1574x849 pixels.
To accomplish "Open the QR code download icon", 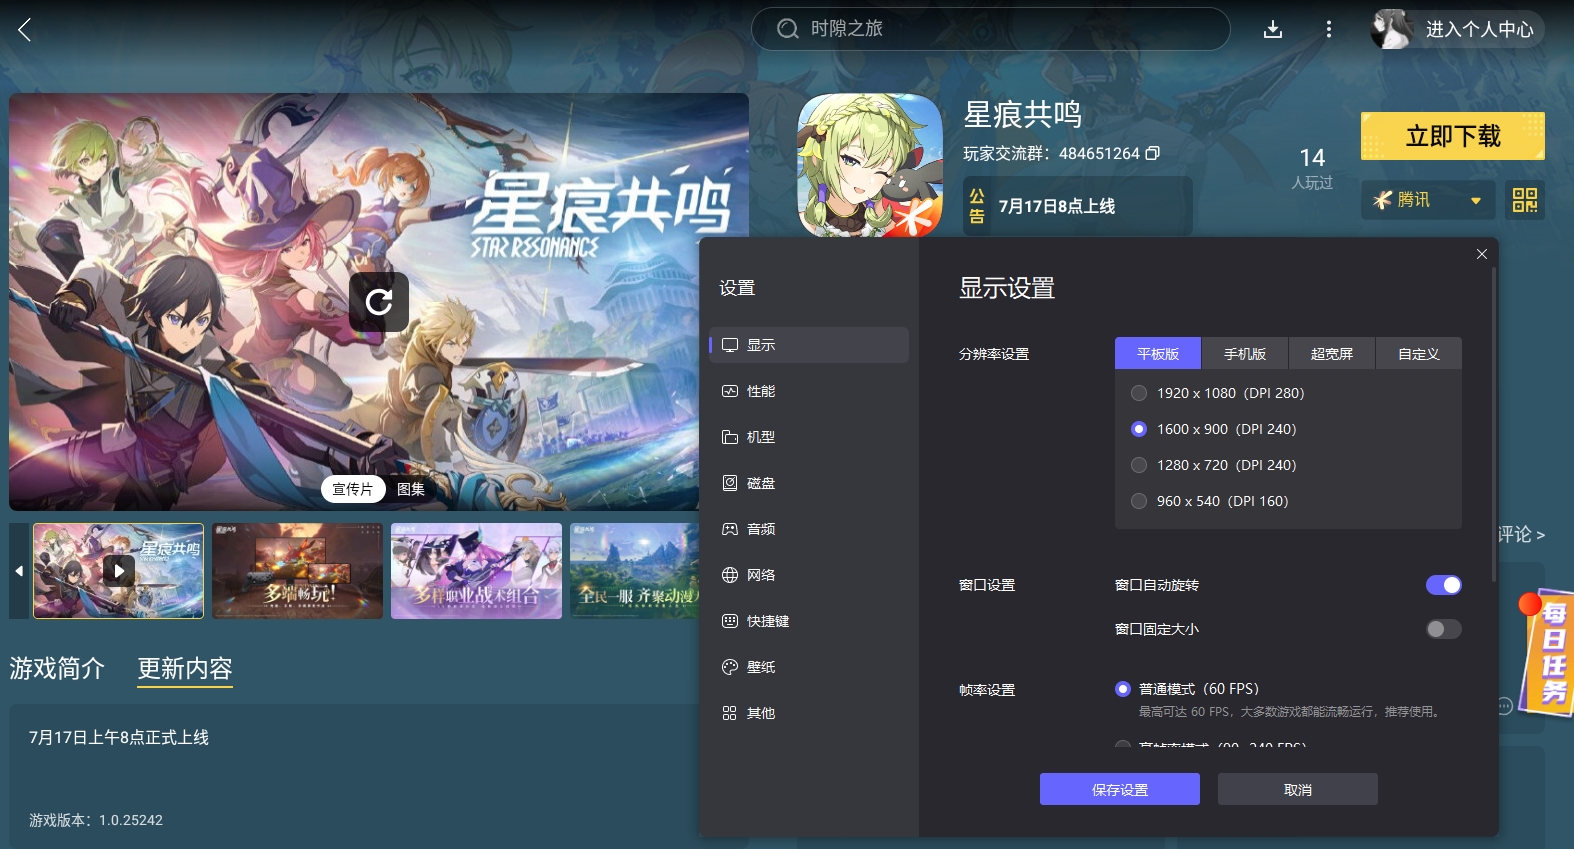I will (1525, 200).
